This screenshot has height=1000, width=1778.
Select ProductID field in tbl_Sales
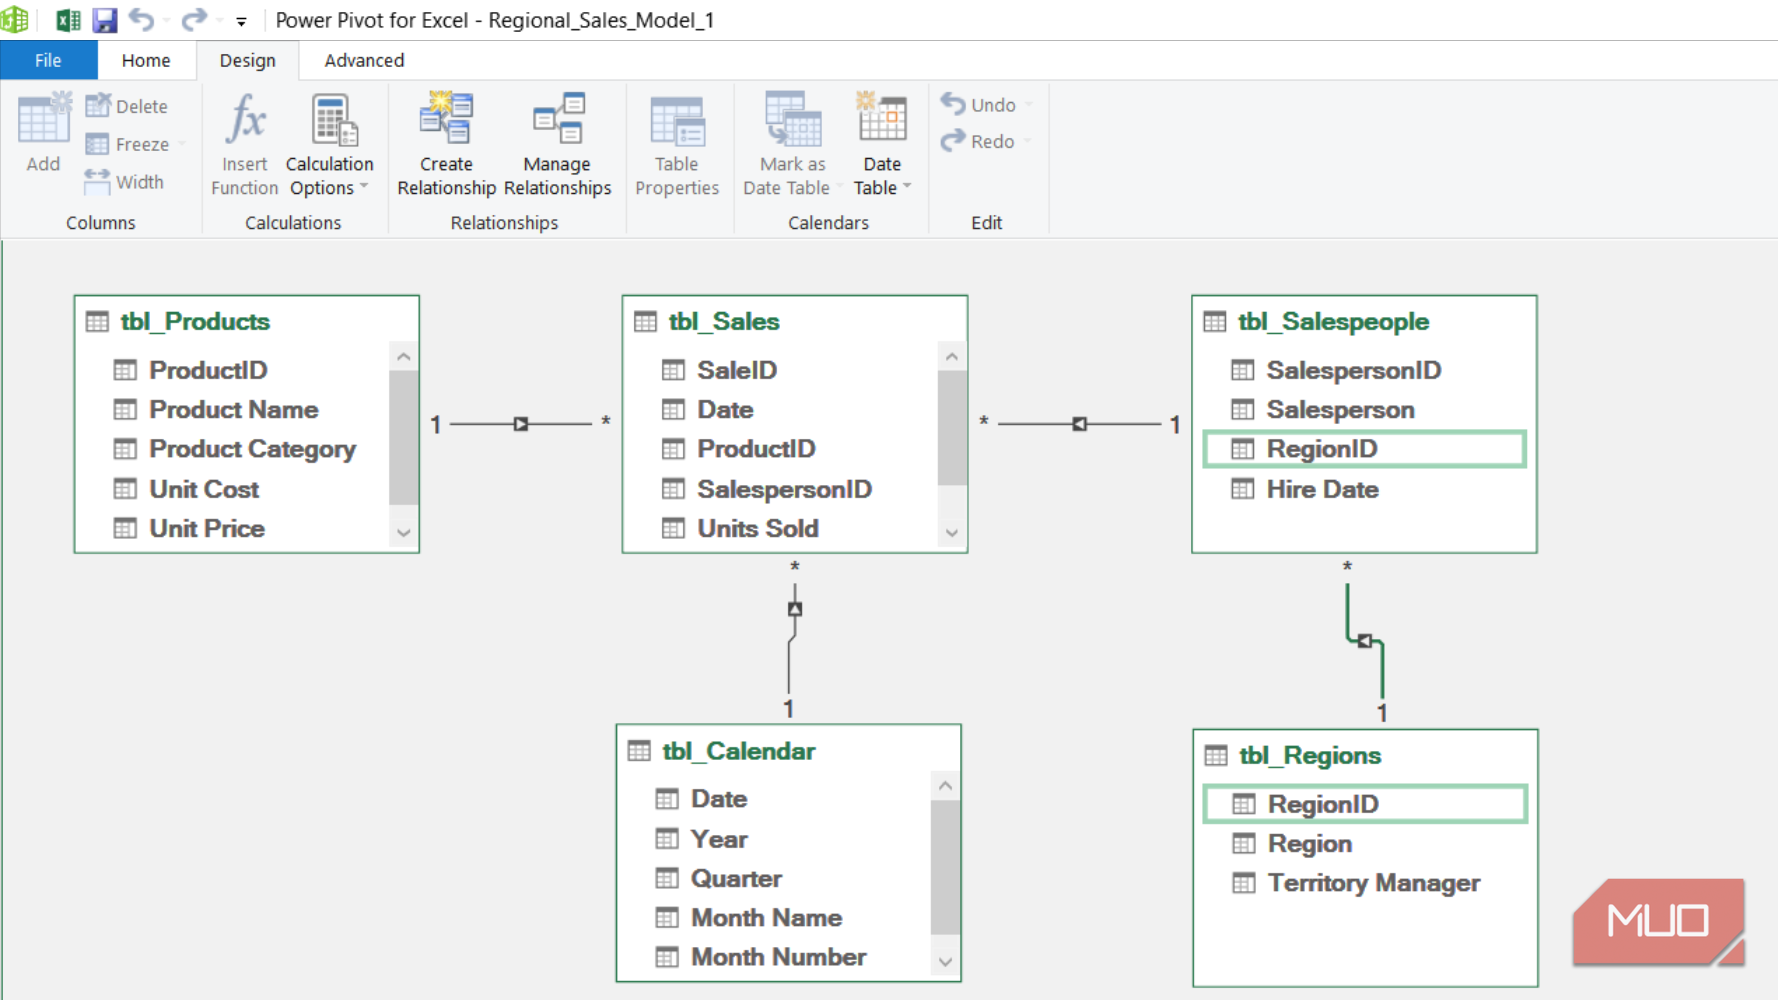coord(756,449)
